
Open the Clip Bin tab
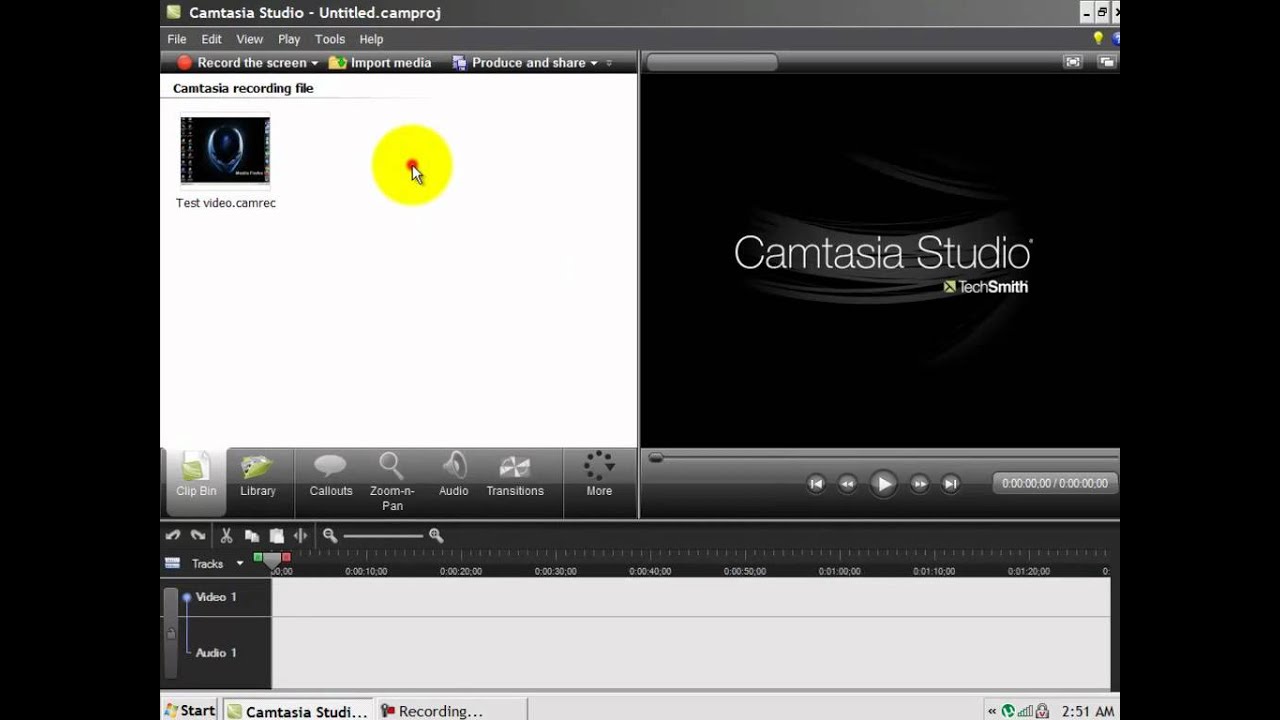196,482
